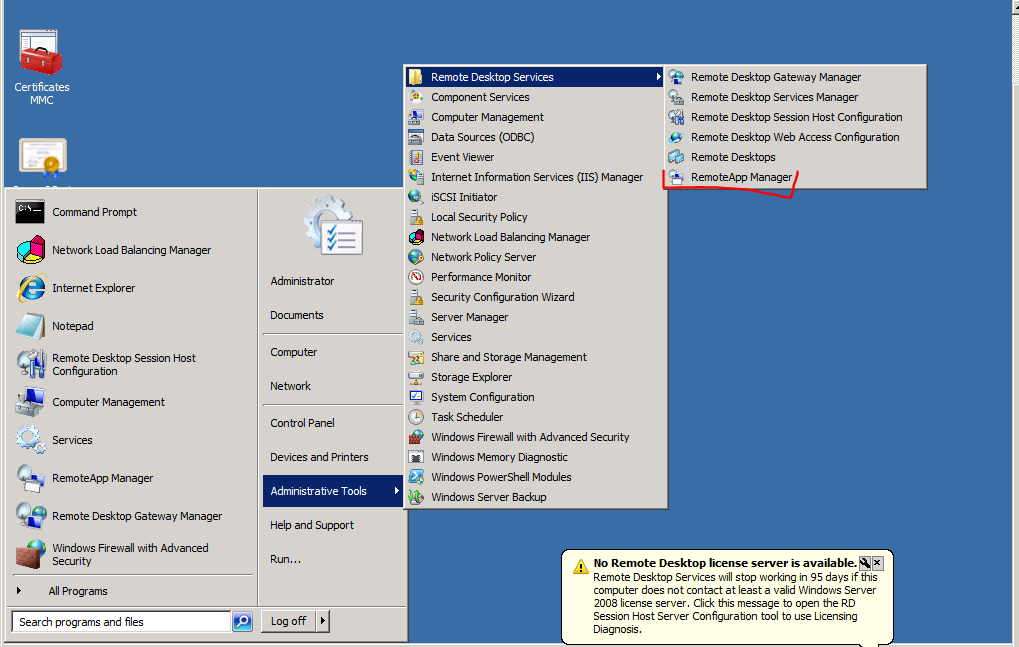
Task: Open Network Policy Server from Administrative Tools
Action: (x=484, y=257)
